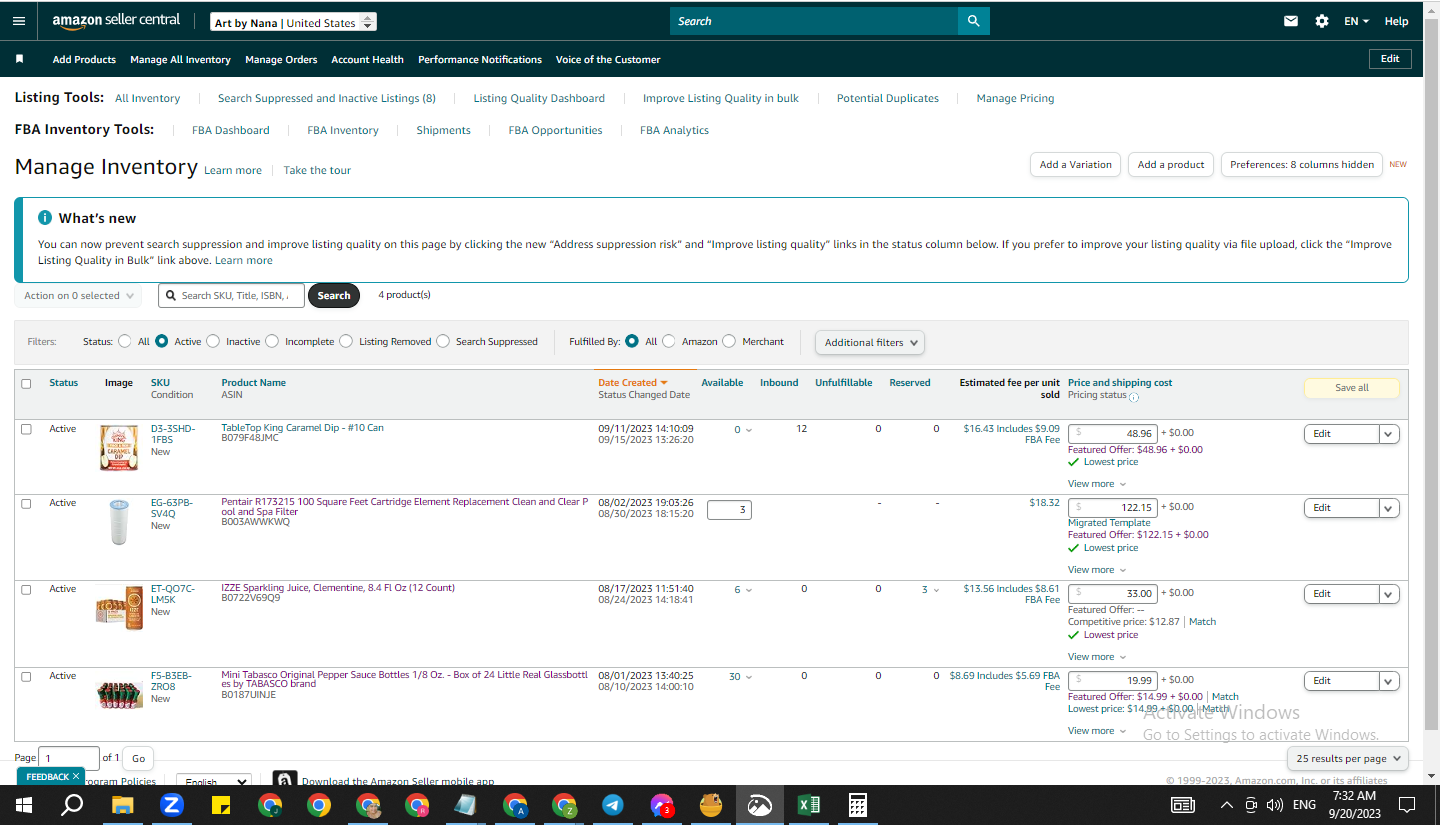Close the FEEDBACK tab with X
The height and width of the screenshot is (825, 1440).
point(76,776)
